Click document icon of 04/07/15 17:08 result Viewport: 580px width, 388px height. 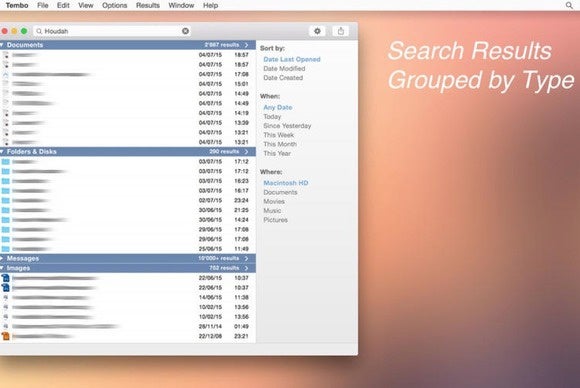click(x=6, y=74)
